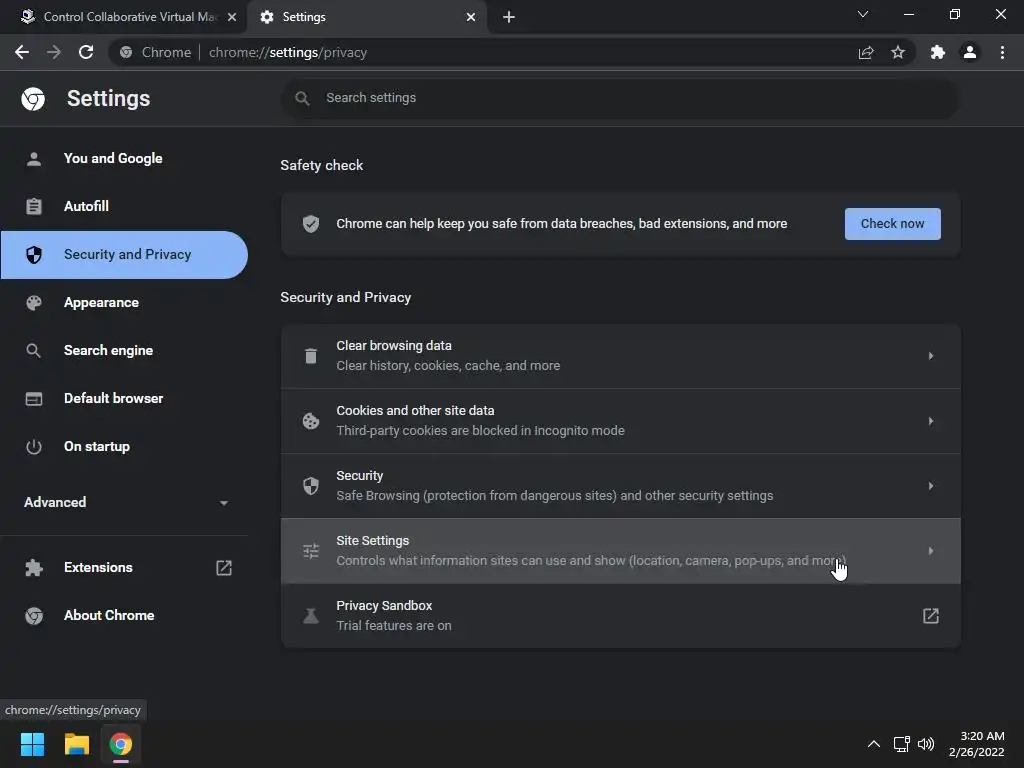1024x768 pixels.
Task: Open the Security row
Action: coord(620,486)
